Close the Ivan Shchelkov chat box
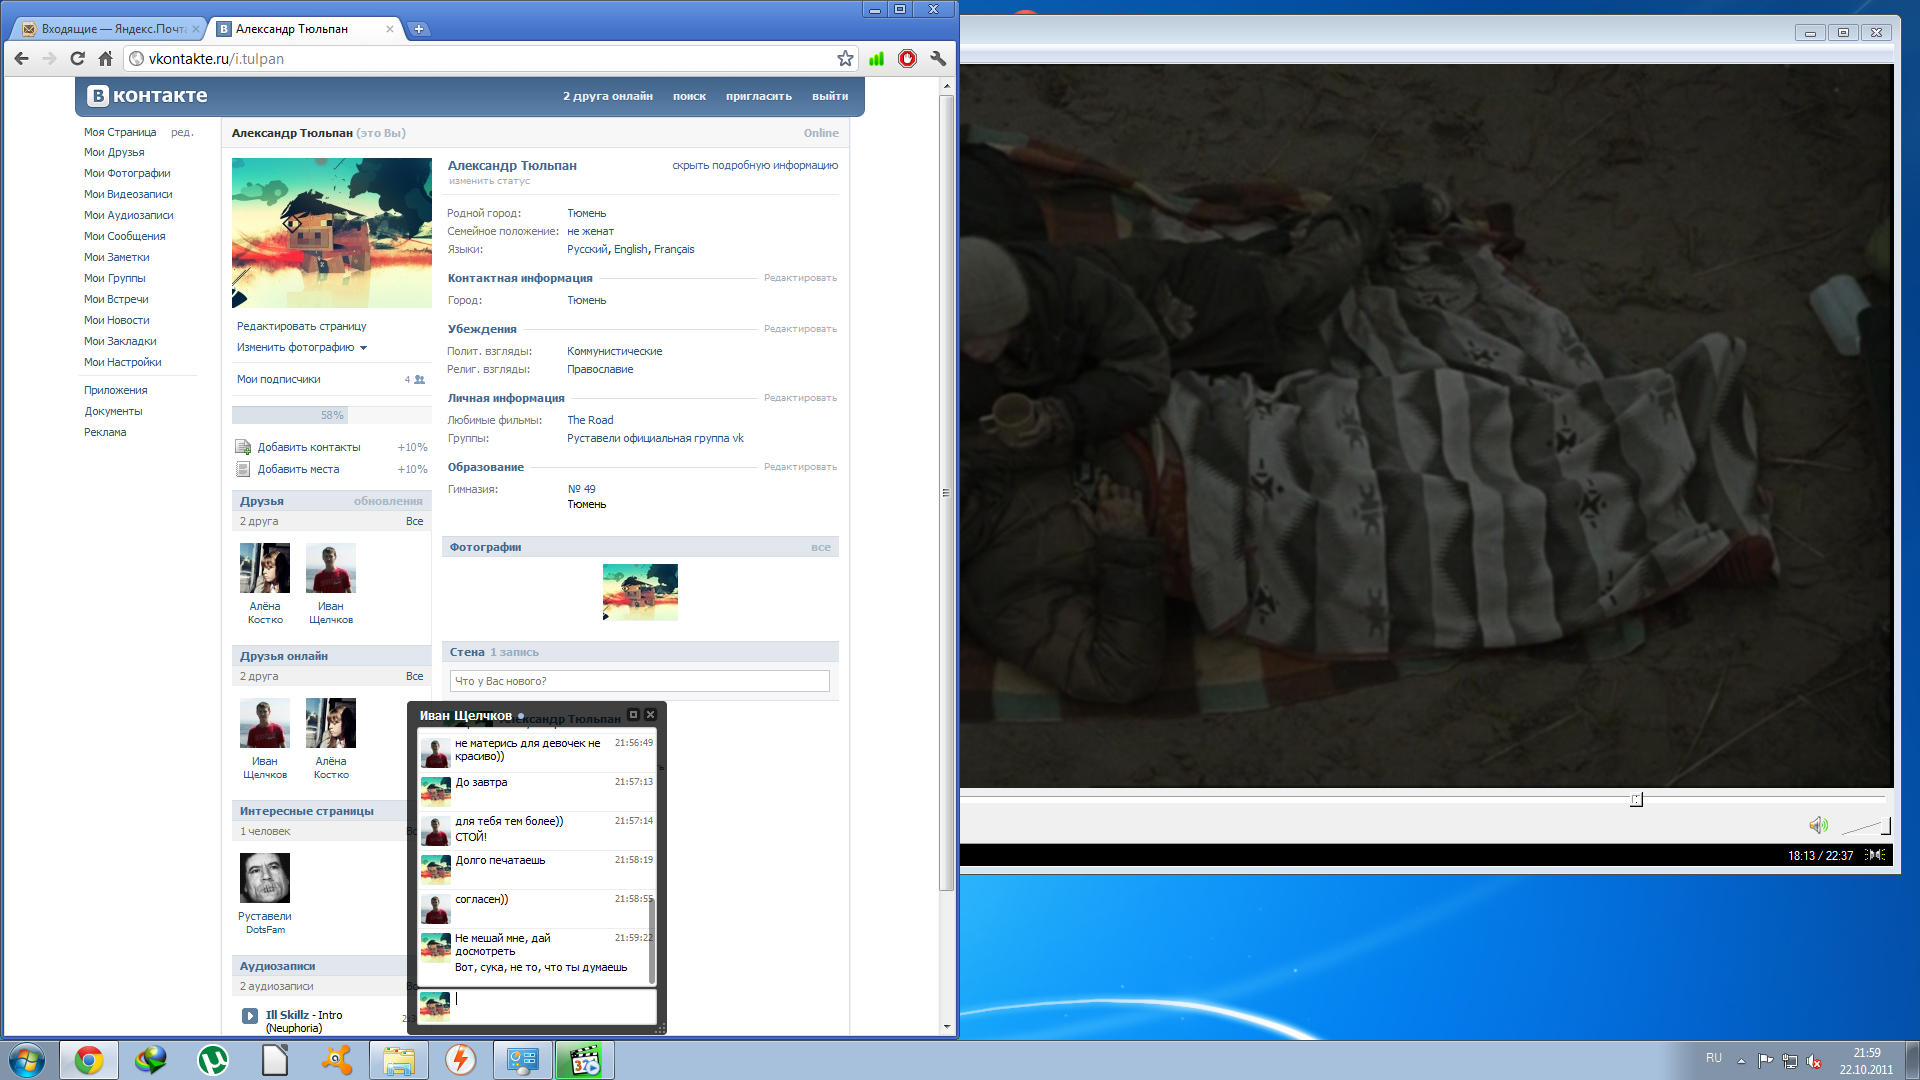1920x1080 pixels. (x=650, y=714)
